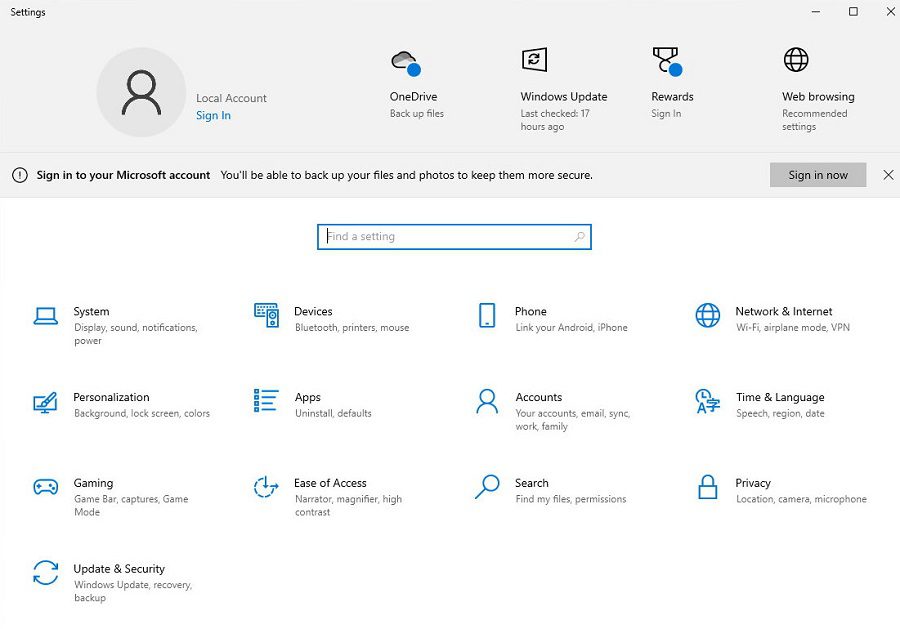
Task: Dismiss the Microsoft account sign-in banner
Action: tap(888, 175)
